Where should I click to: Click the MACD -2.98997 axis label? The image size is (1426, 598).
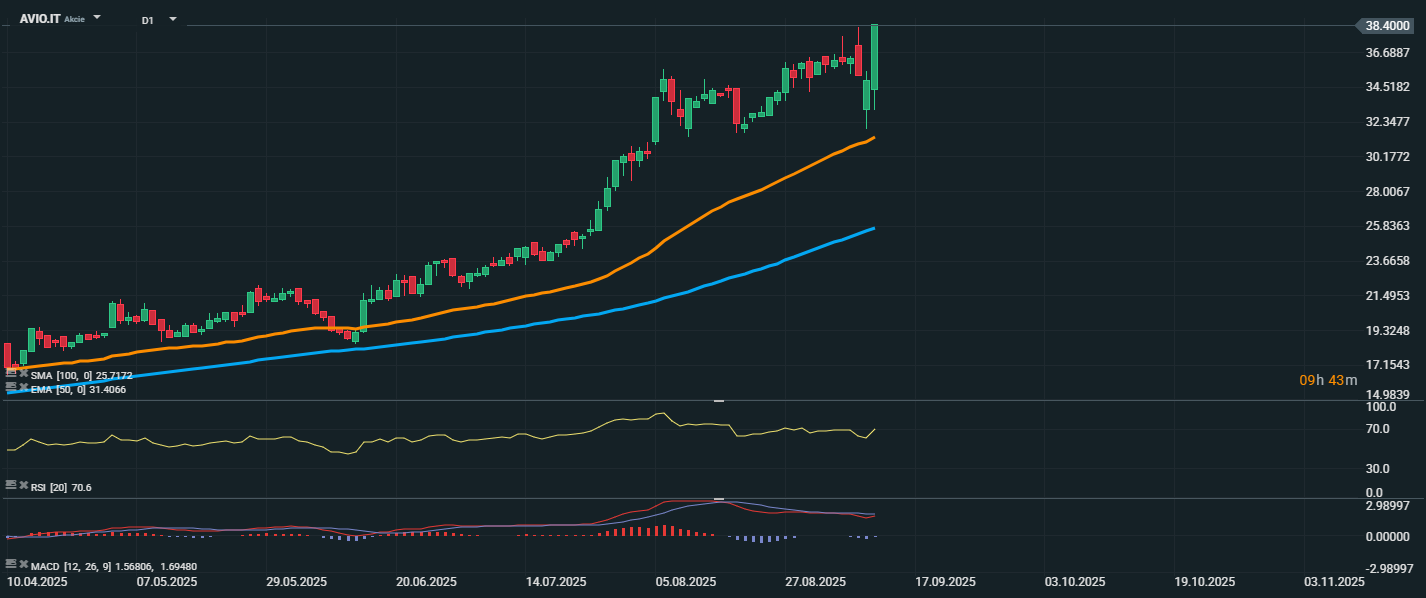1389,568
